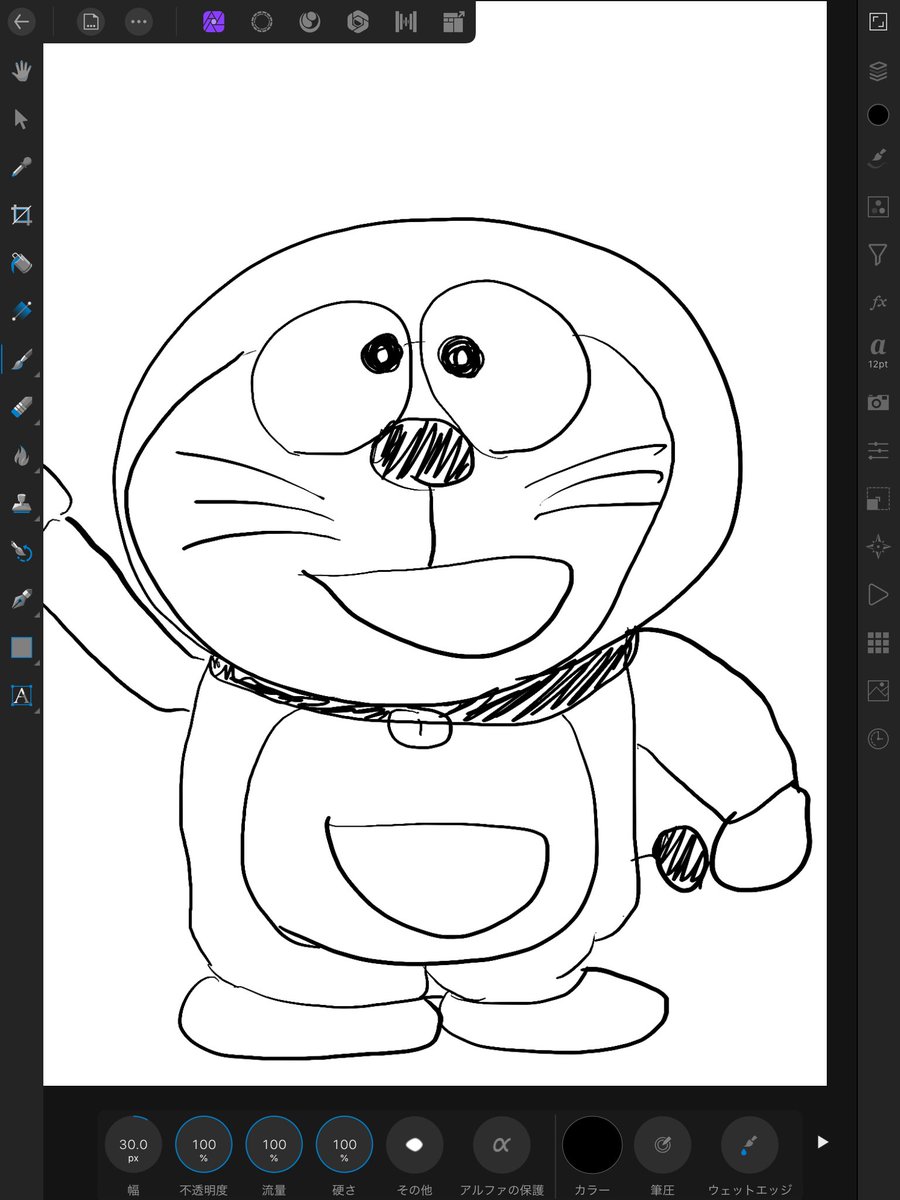
Task: Adjust the 流量 100% control
Action: [x=274, y=1144]
